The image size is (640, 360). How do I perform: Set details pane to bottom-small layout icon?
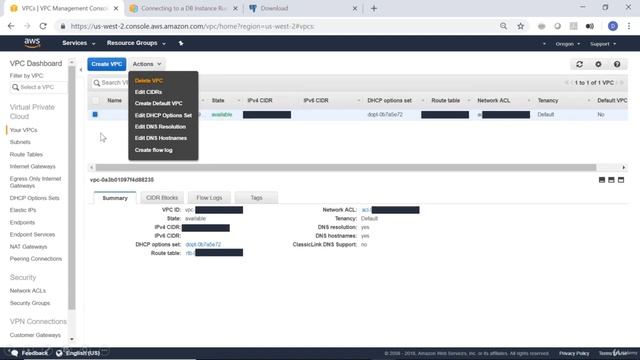602,180
